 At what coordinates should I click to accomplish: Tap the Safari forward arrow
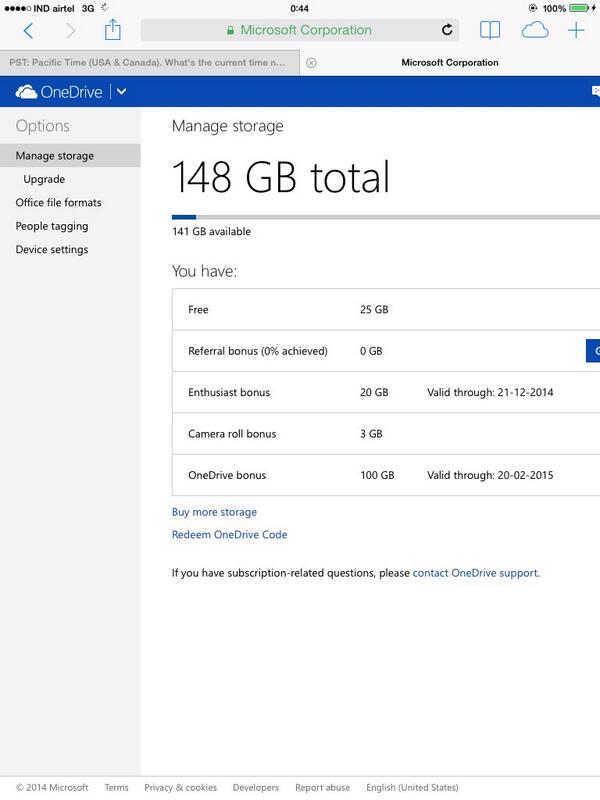71,31
